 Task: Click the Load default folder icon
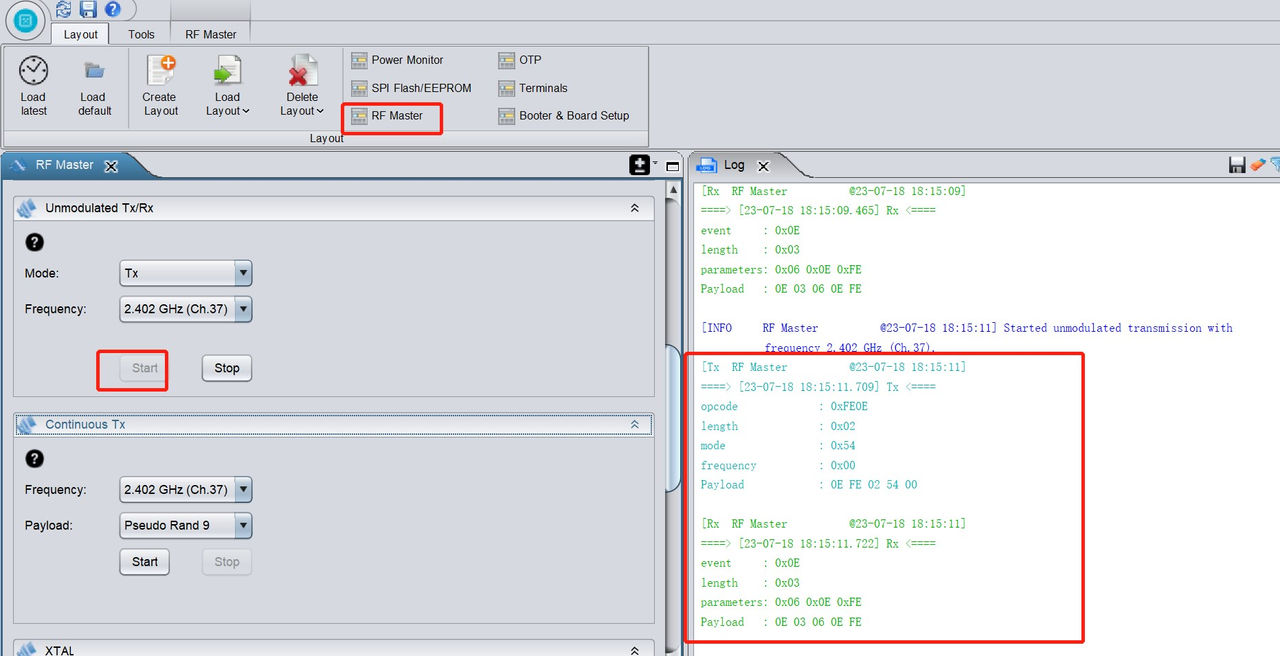click(94, 71)
